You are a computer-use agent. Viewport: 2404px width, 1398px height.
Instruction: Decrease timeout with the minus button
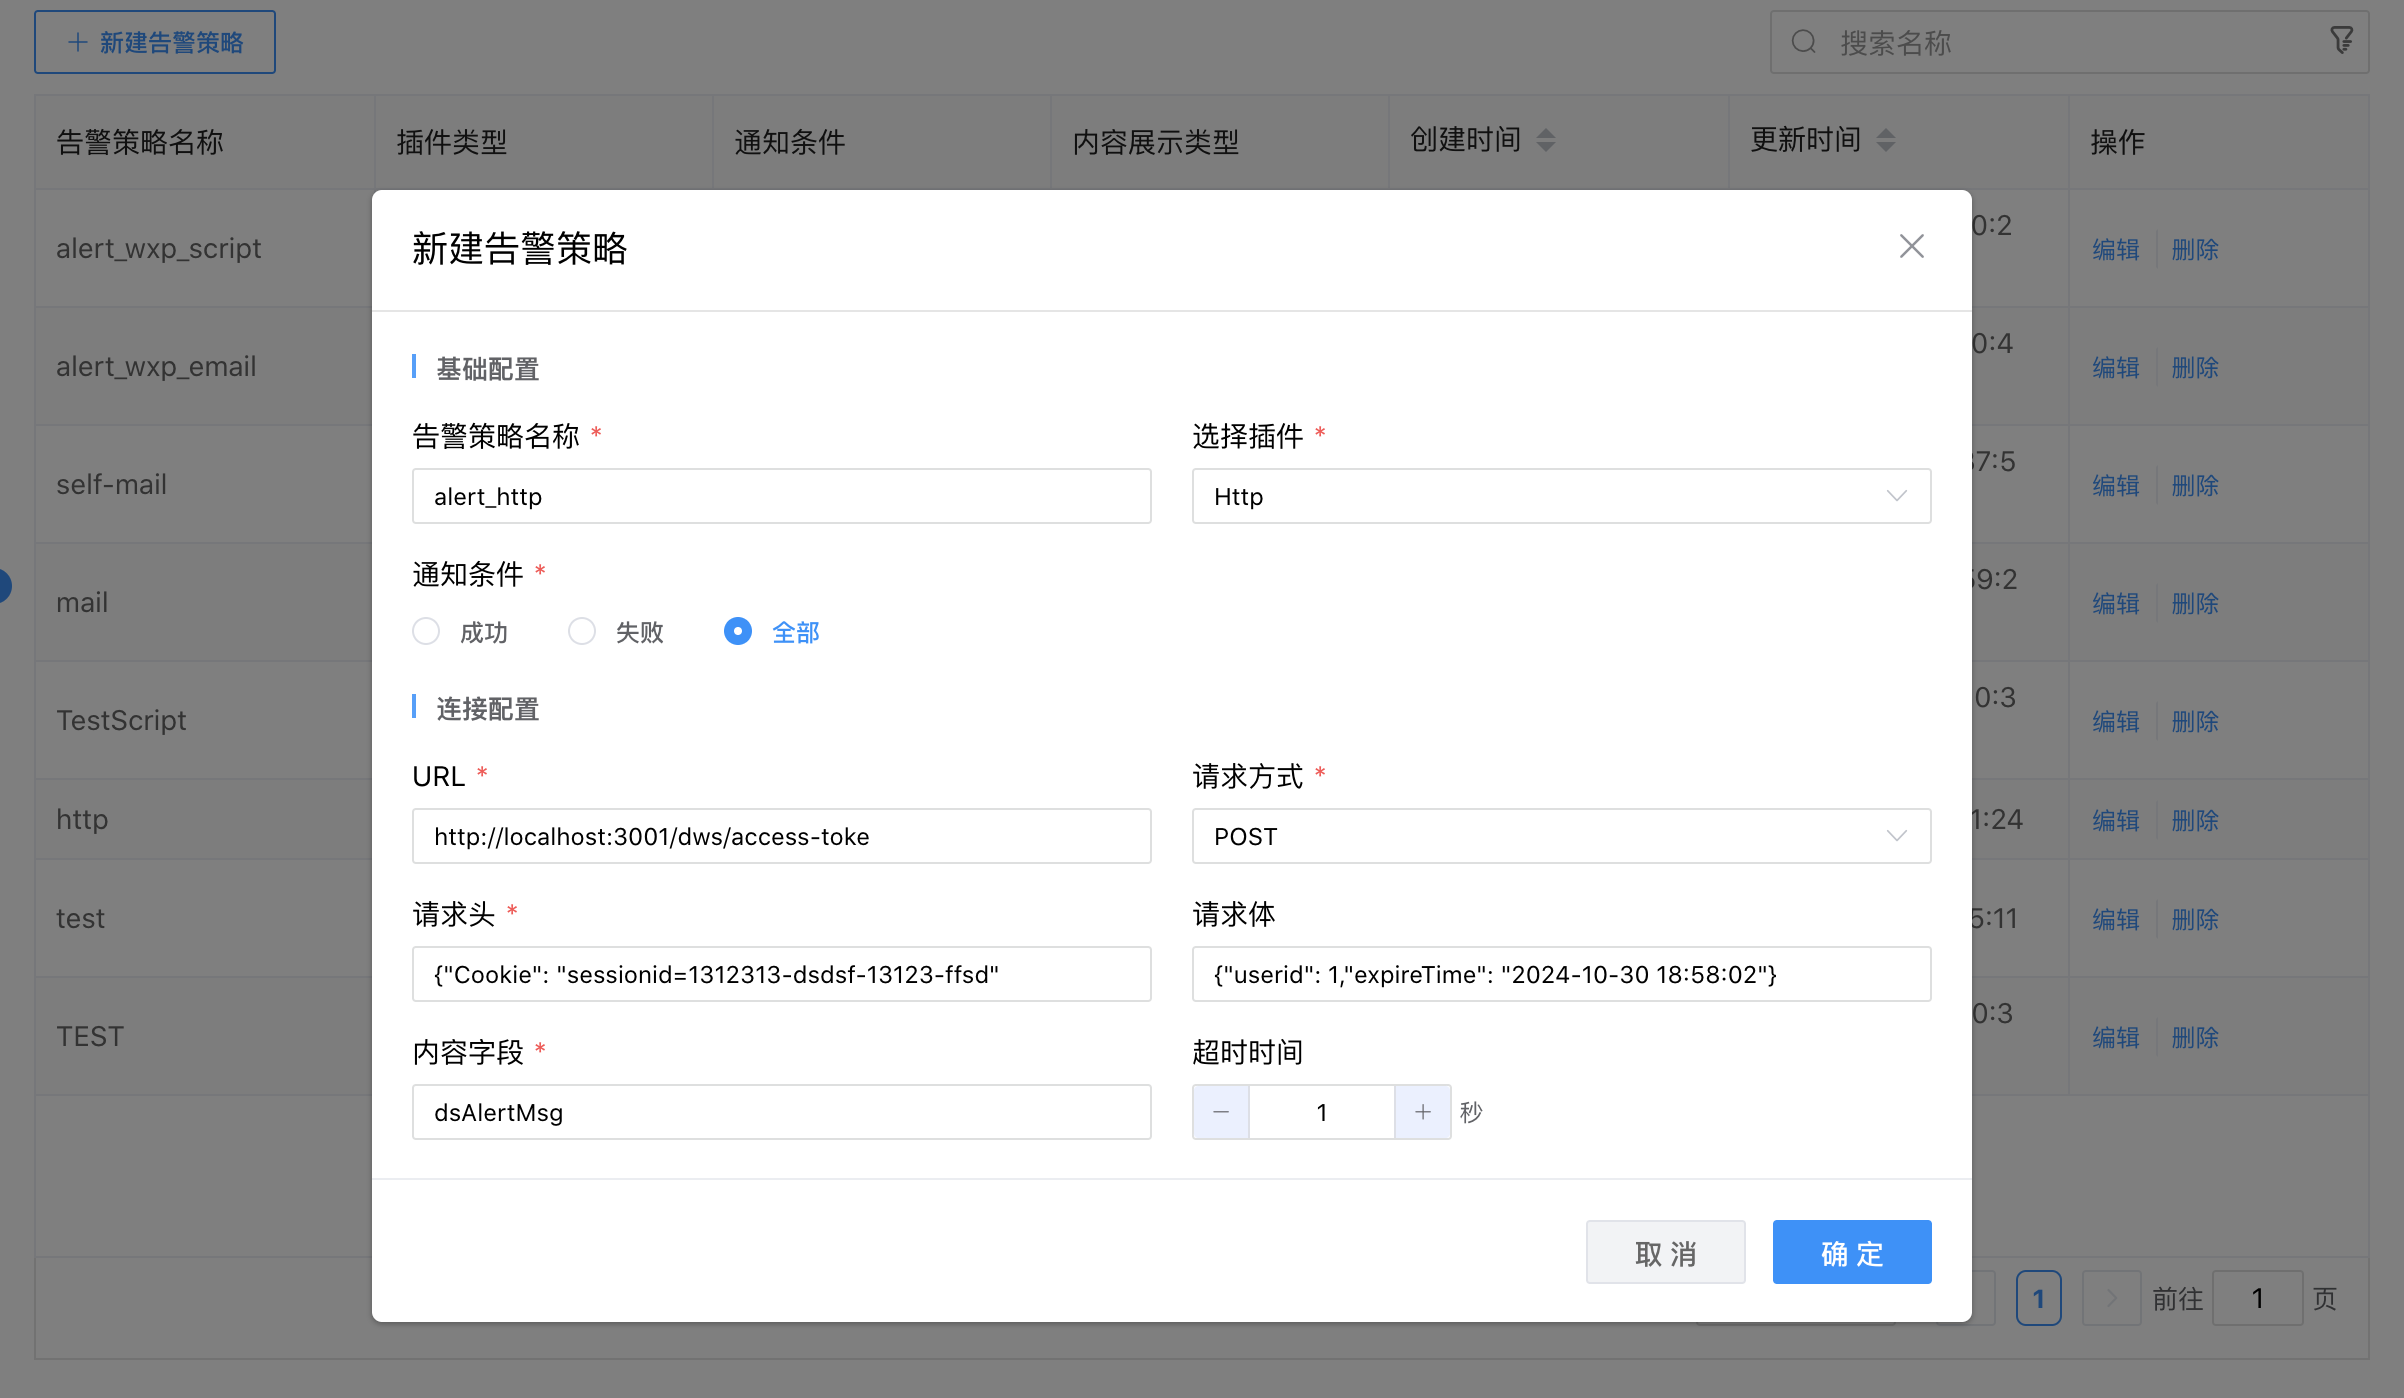point(1221,1112)
